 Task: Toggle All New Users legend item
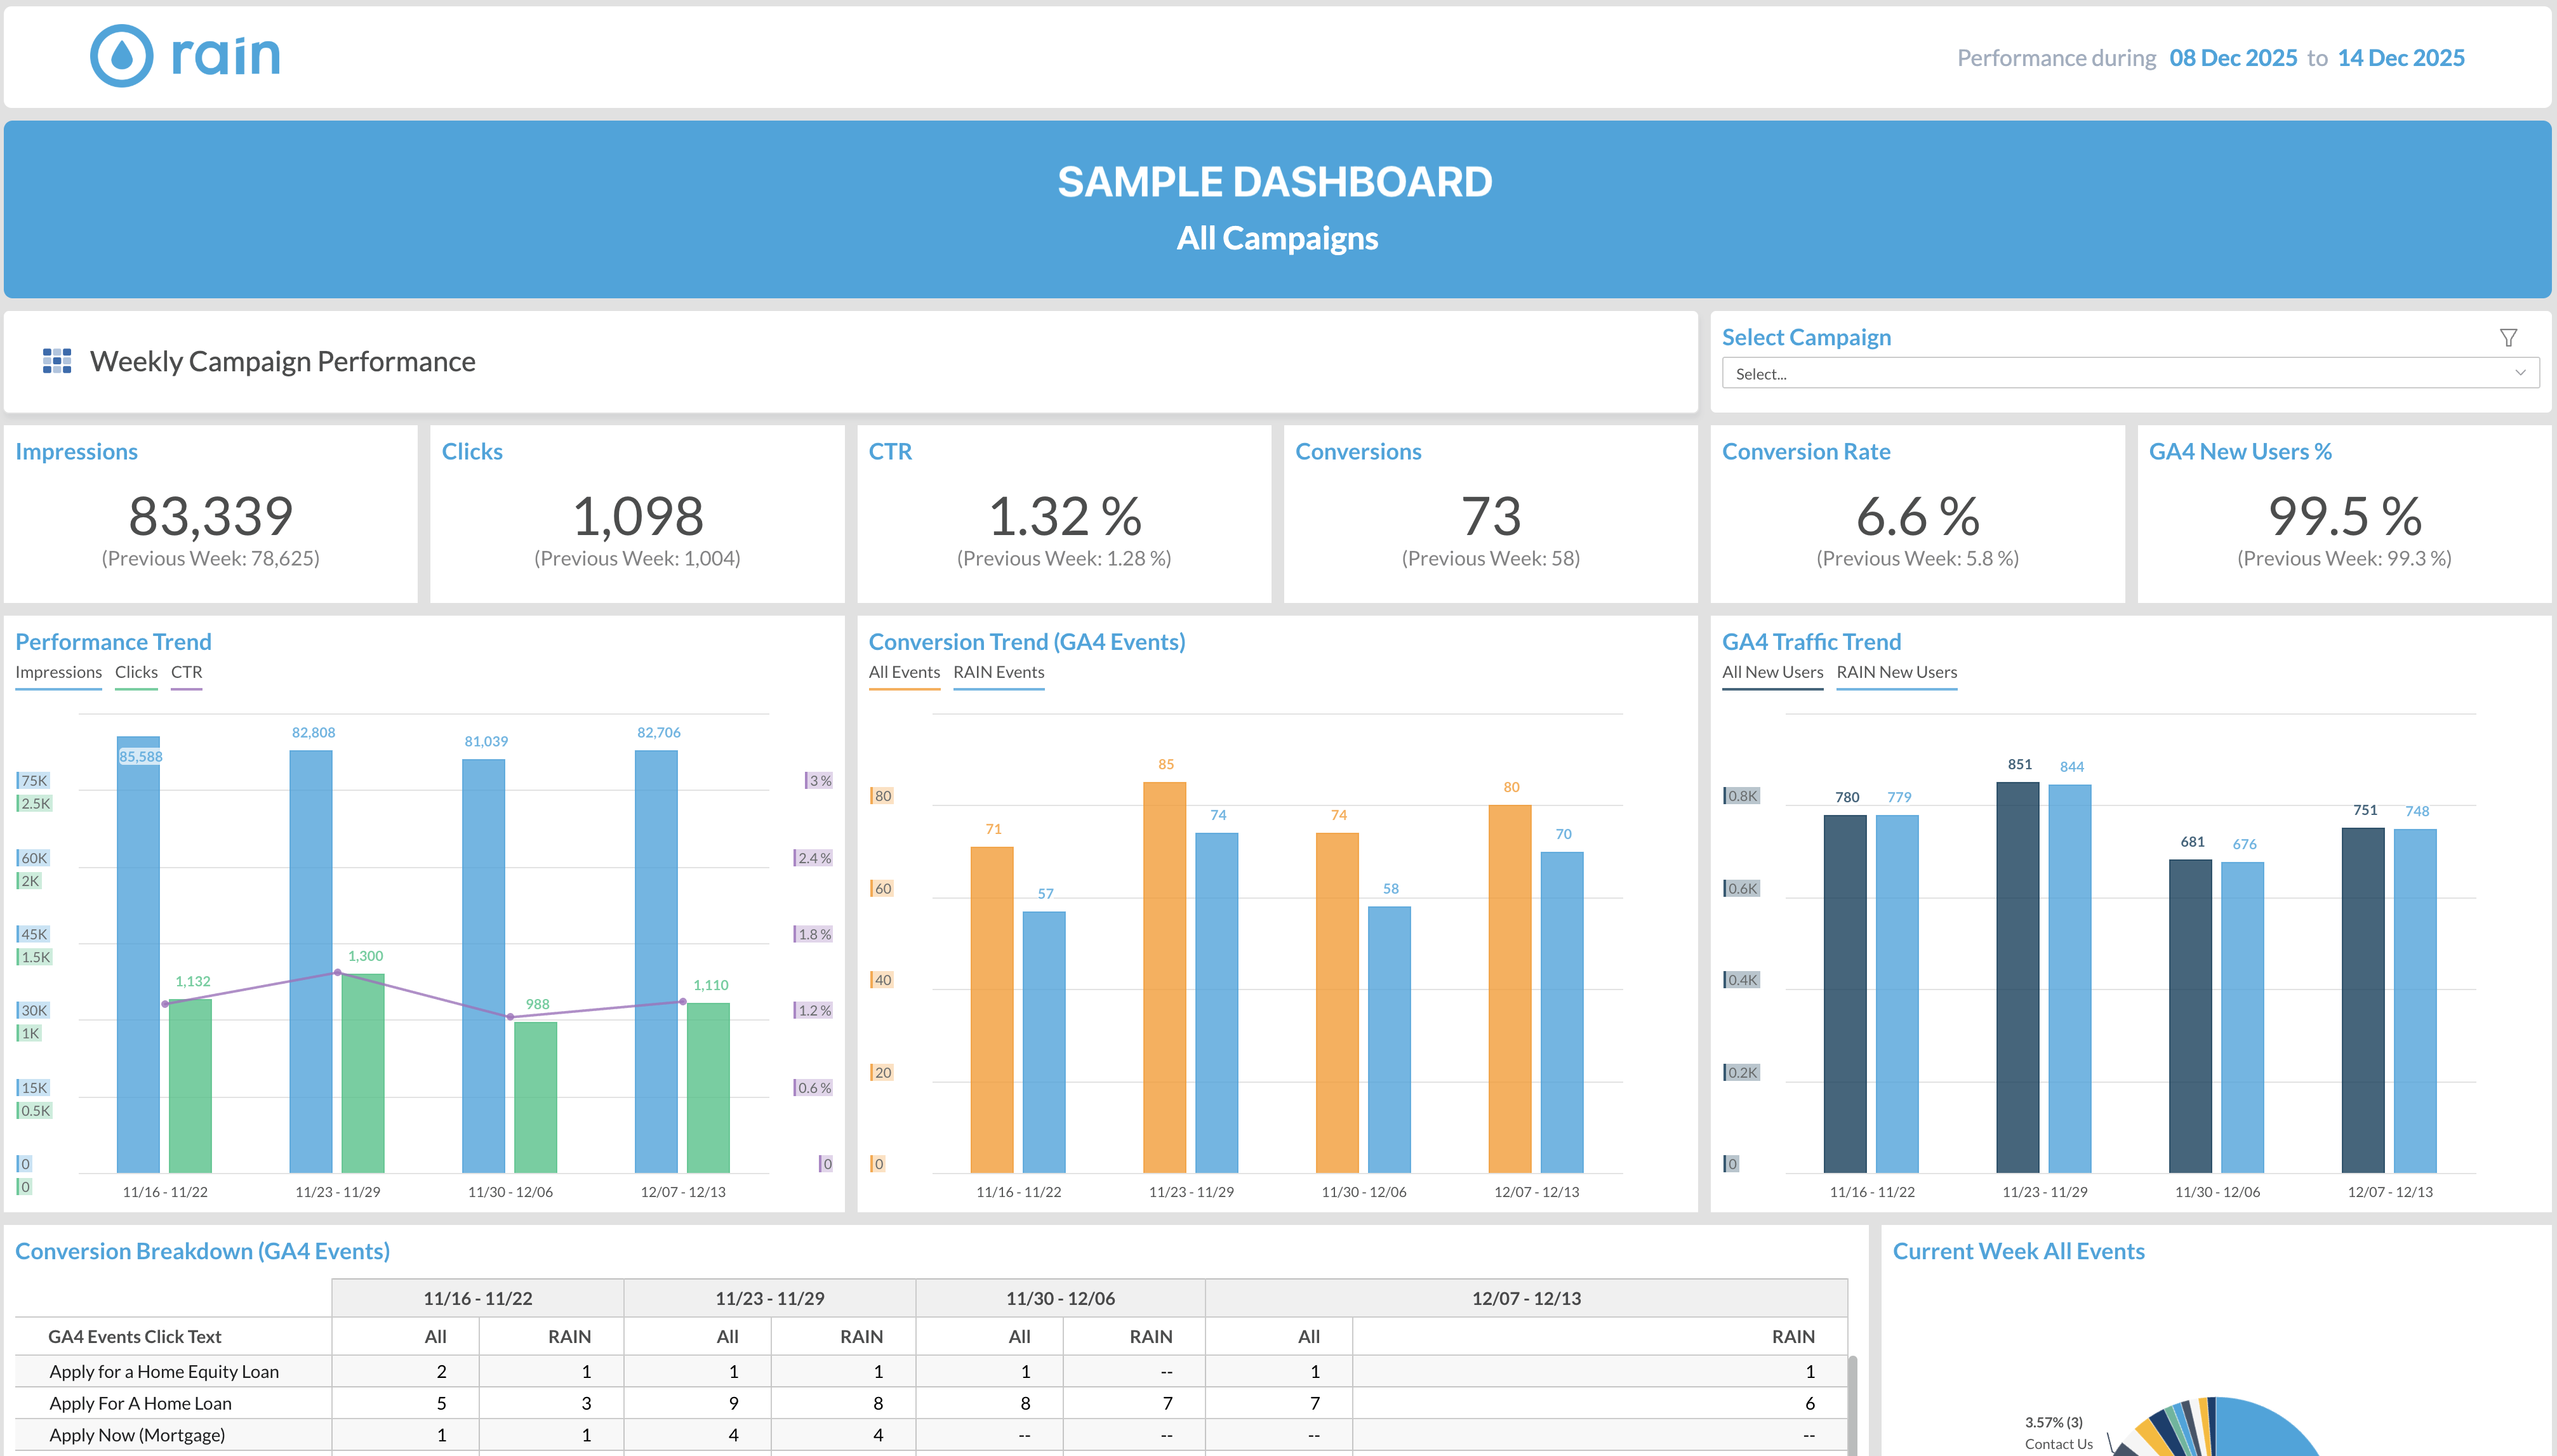point(1772,673)
